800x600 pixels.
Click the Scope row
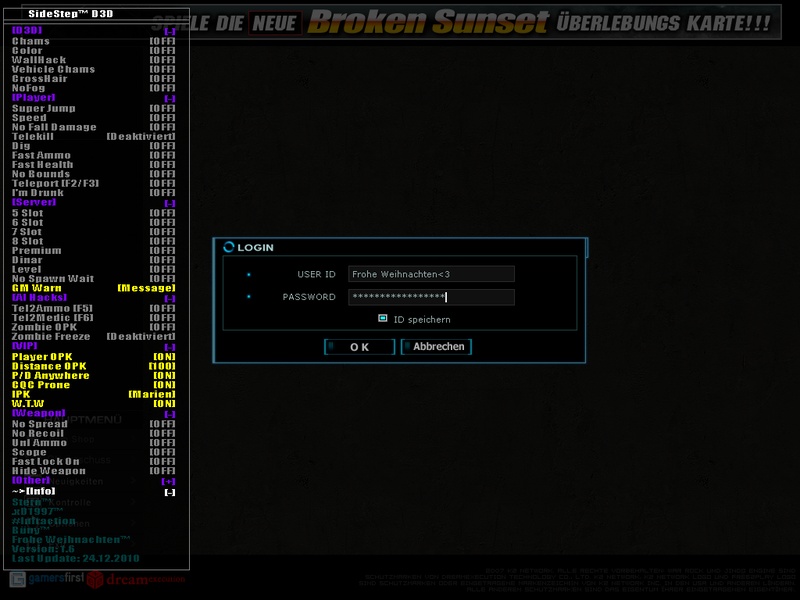pyautogui.click(x=93, y=452)
